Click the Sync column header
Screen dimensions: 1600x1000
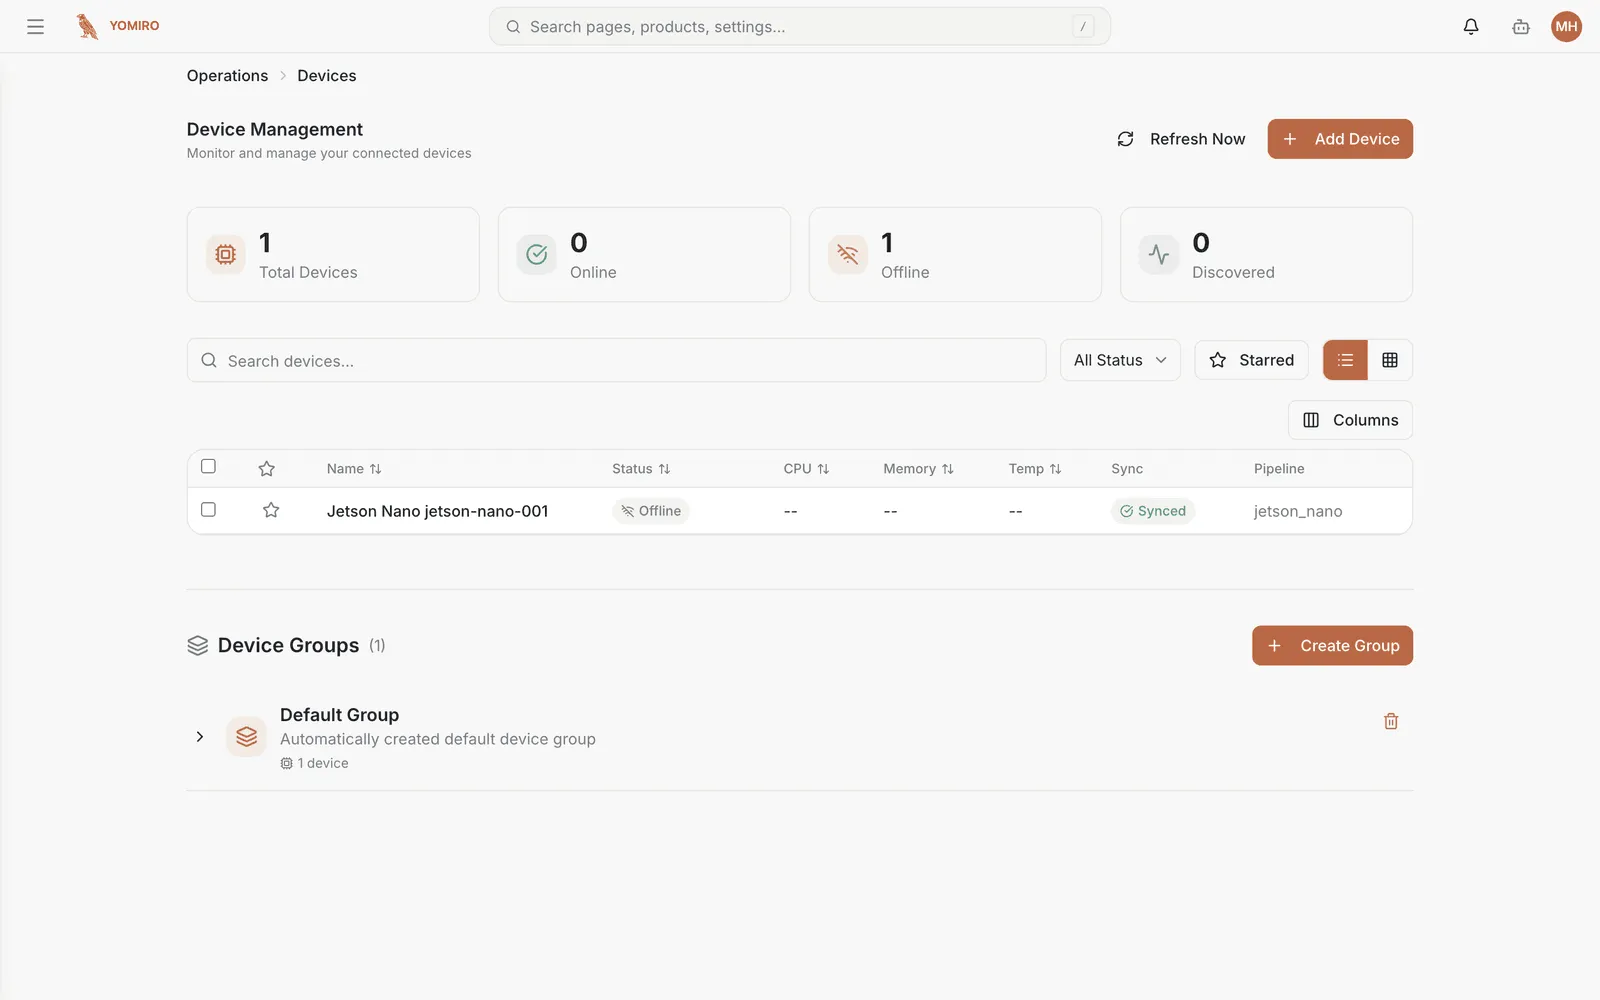pos(1127,469)
